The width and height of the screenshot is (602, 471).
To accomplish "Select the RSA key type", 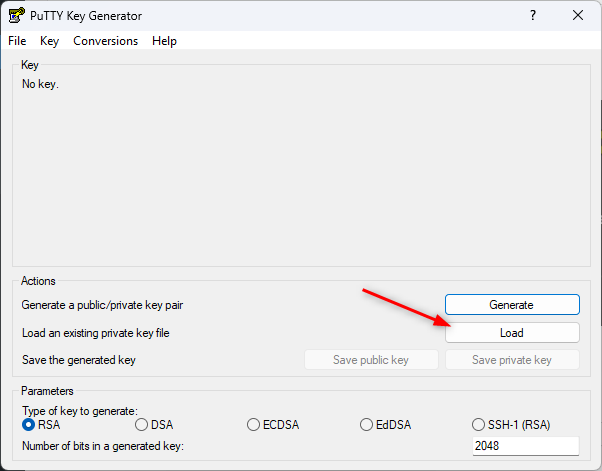I will [x=41, y=425].
